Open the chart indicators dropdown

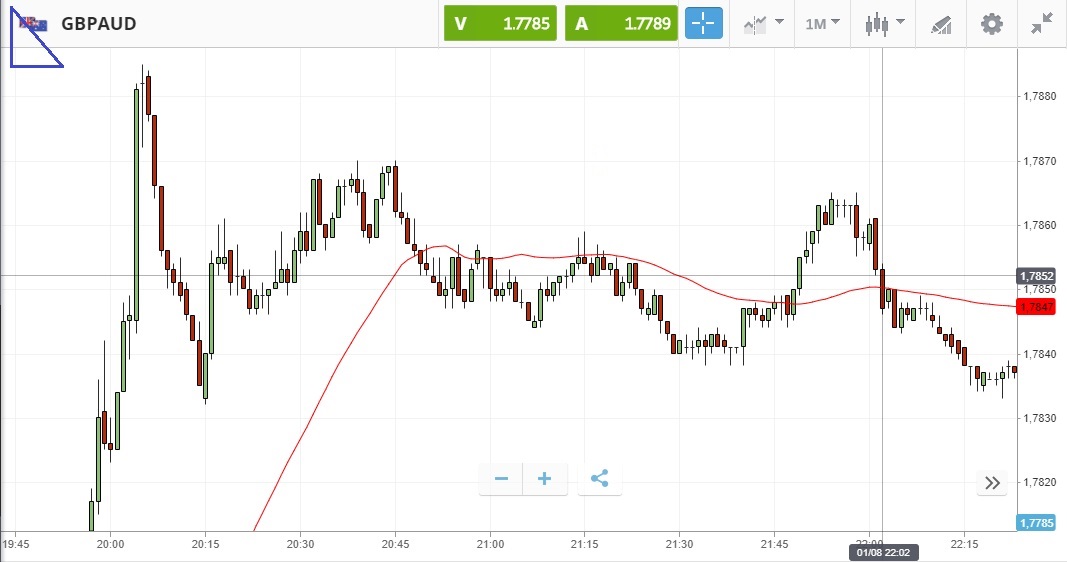click(763, 23)
